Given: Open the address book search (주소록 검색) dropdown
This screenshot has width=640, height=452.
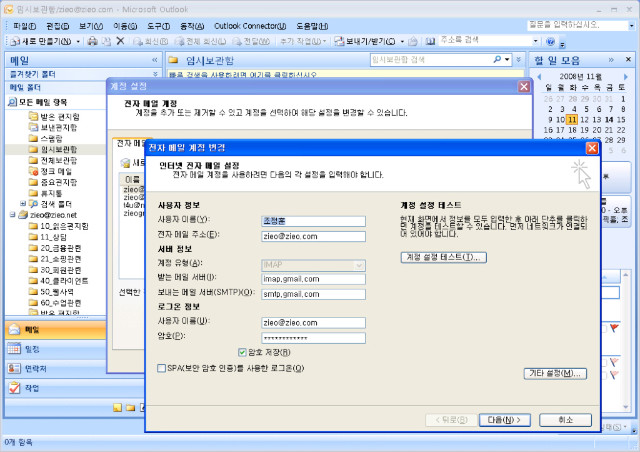Looking at the screenshot, I should tap(536, 41).
